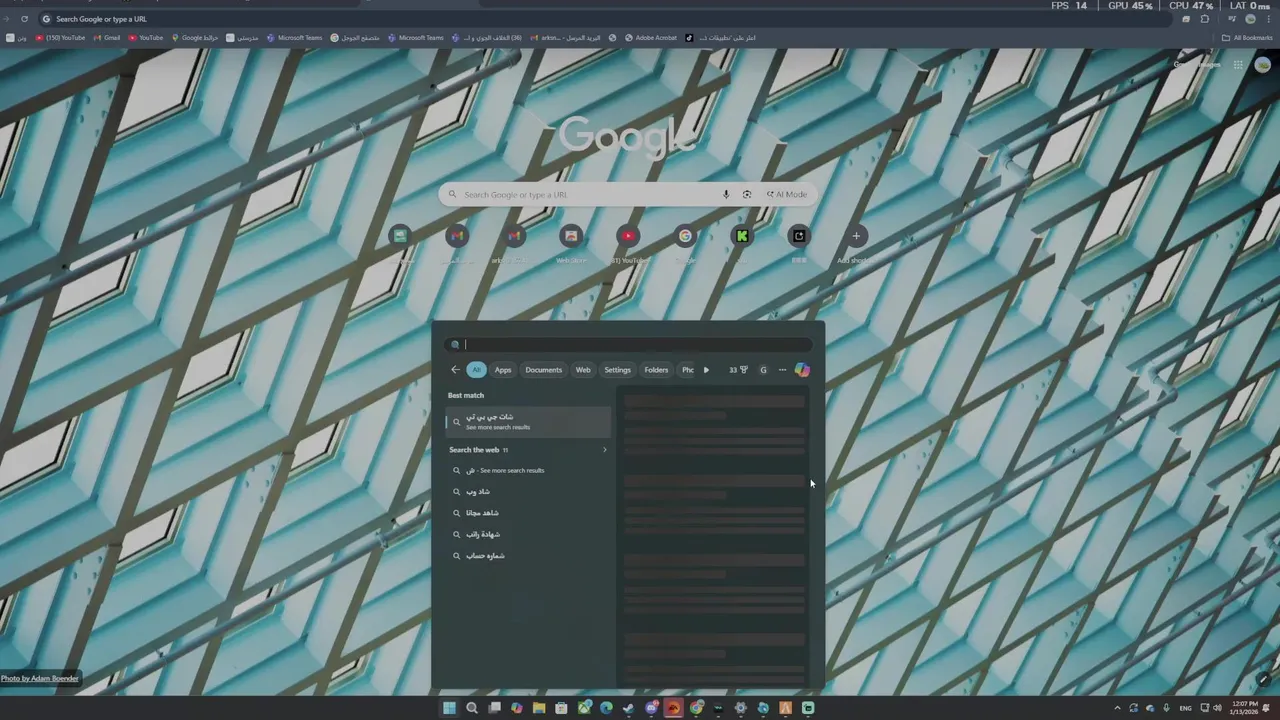
Task: Switch to the Settings search filter
Action: [x=617, y=370]
